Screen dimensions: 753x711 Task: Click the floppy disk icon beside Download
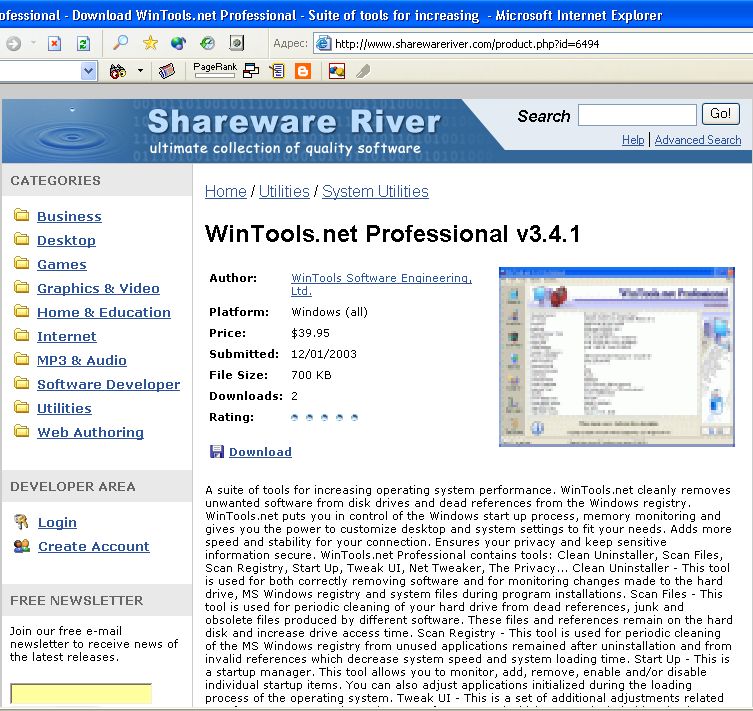(217, 451)
